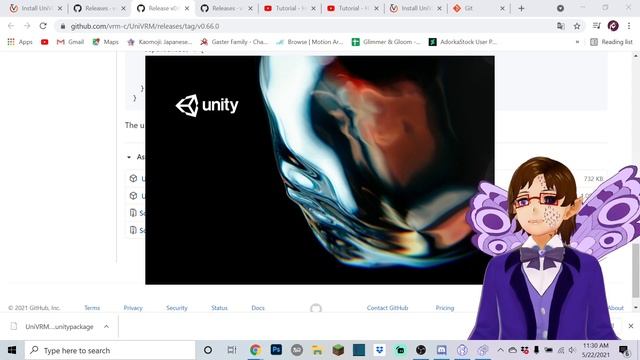Viewport: 640px width, 360px height.
Task: Open the GitHub Status link
Action: pos(219,308)
